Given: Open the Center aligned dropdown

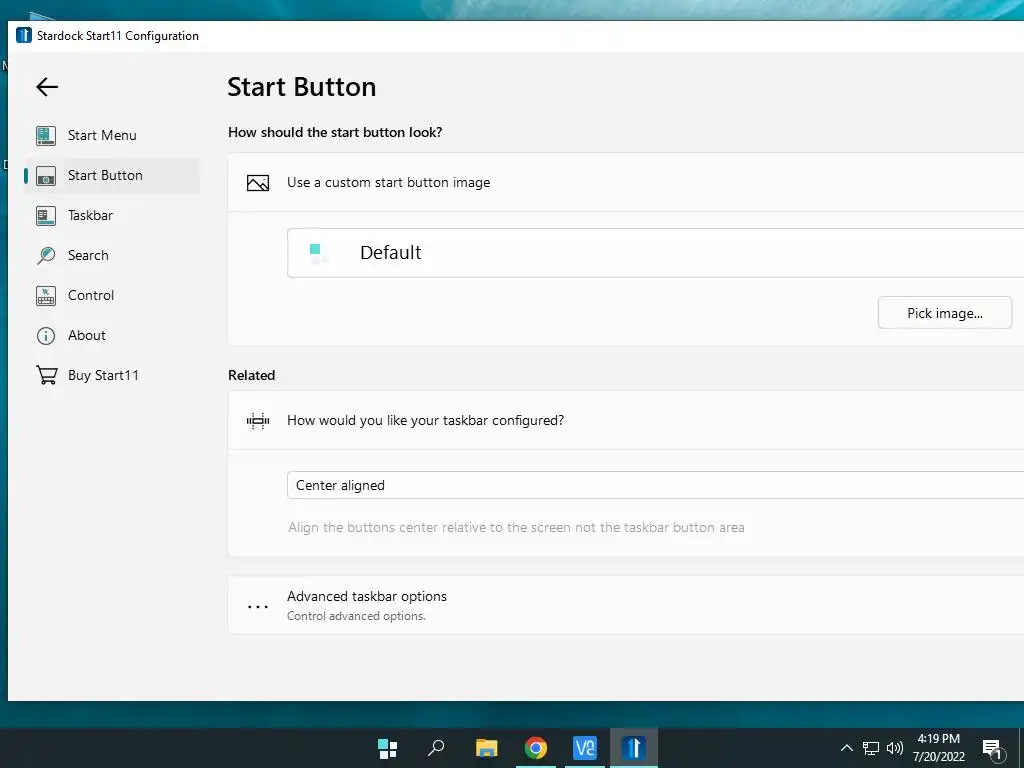Looking at the screenshot, I should [x=655, y=485].
